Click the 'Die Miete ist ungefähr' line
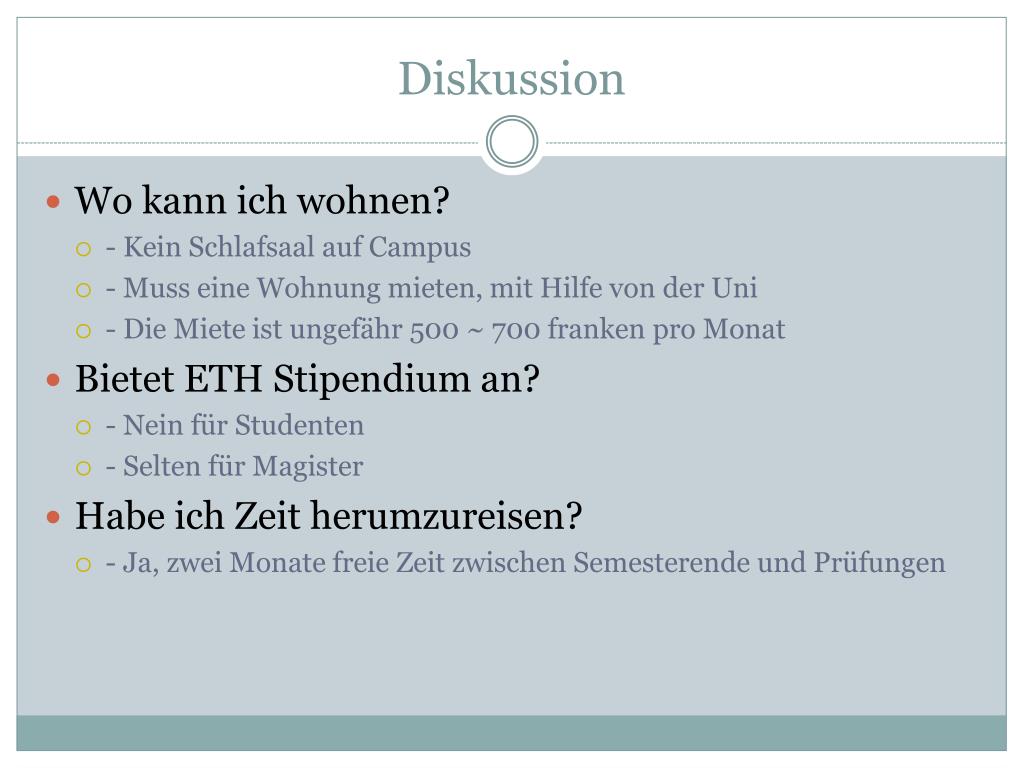1024x768 pixels. point(445,330)
